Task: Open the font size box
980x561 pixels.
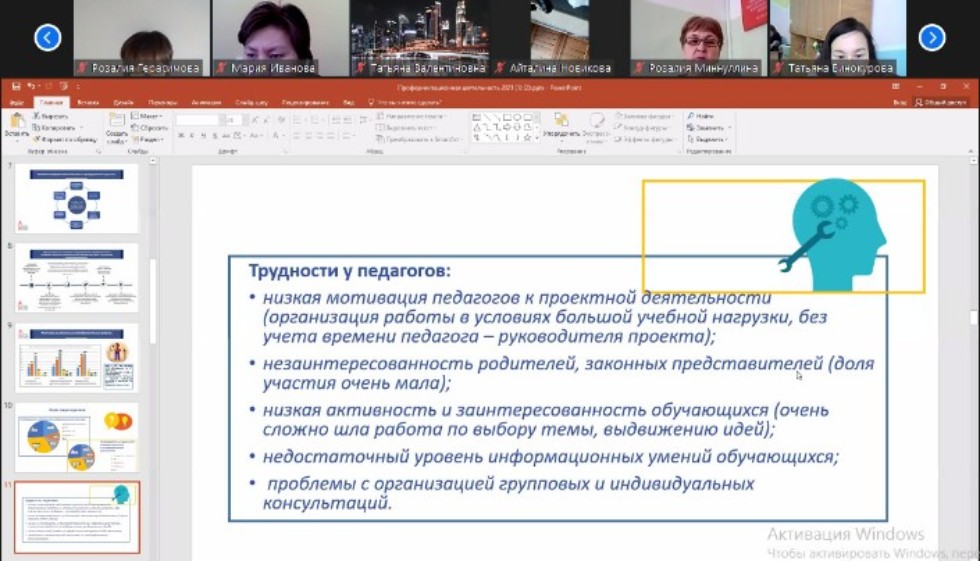Action: [232, 119]
